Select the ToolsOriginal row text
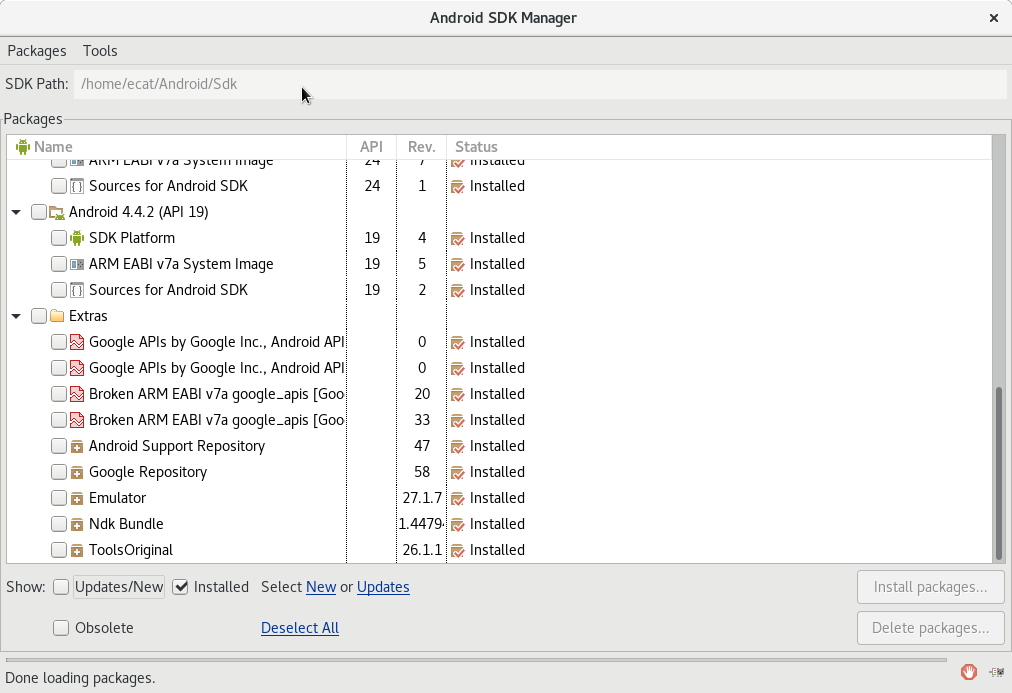1012x693 pixels. [131, 550]
